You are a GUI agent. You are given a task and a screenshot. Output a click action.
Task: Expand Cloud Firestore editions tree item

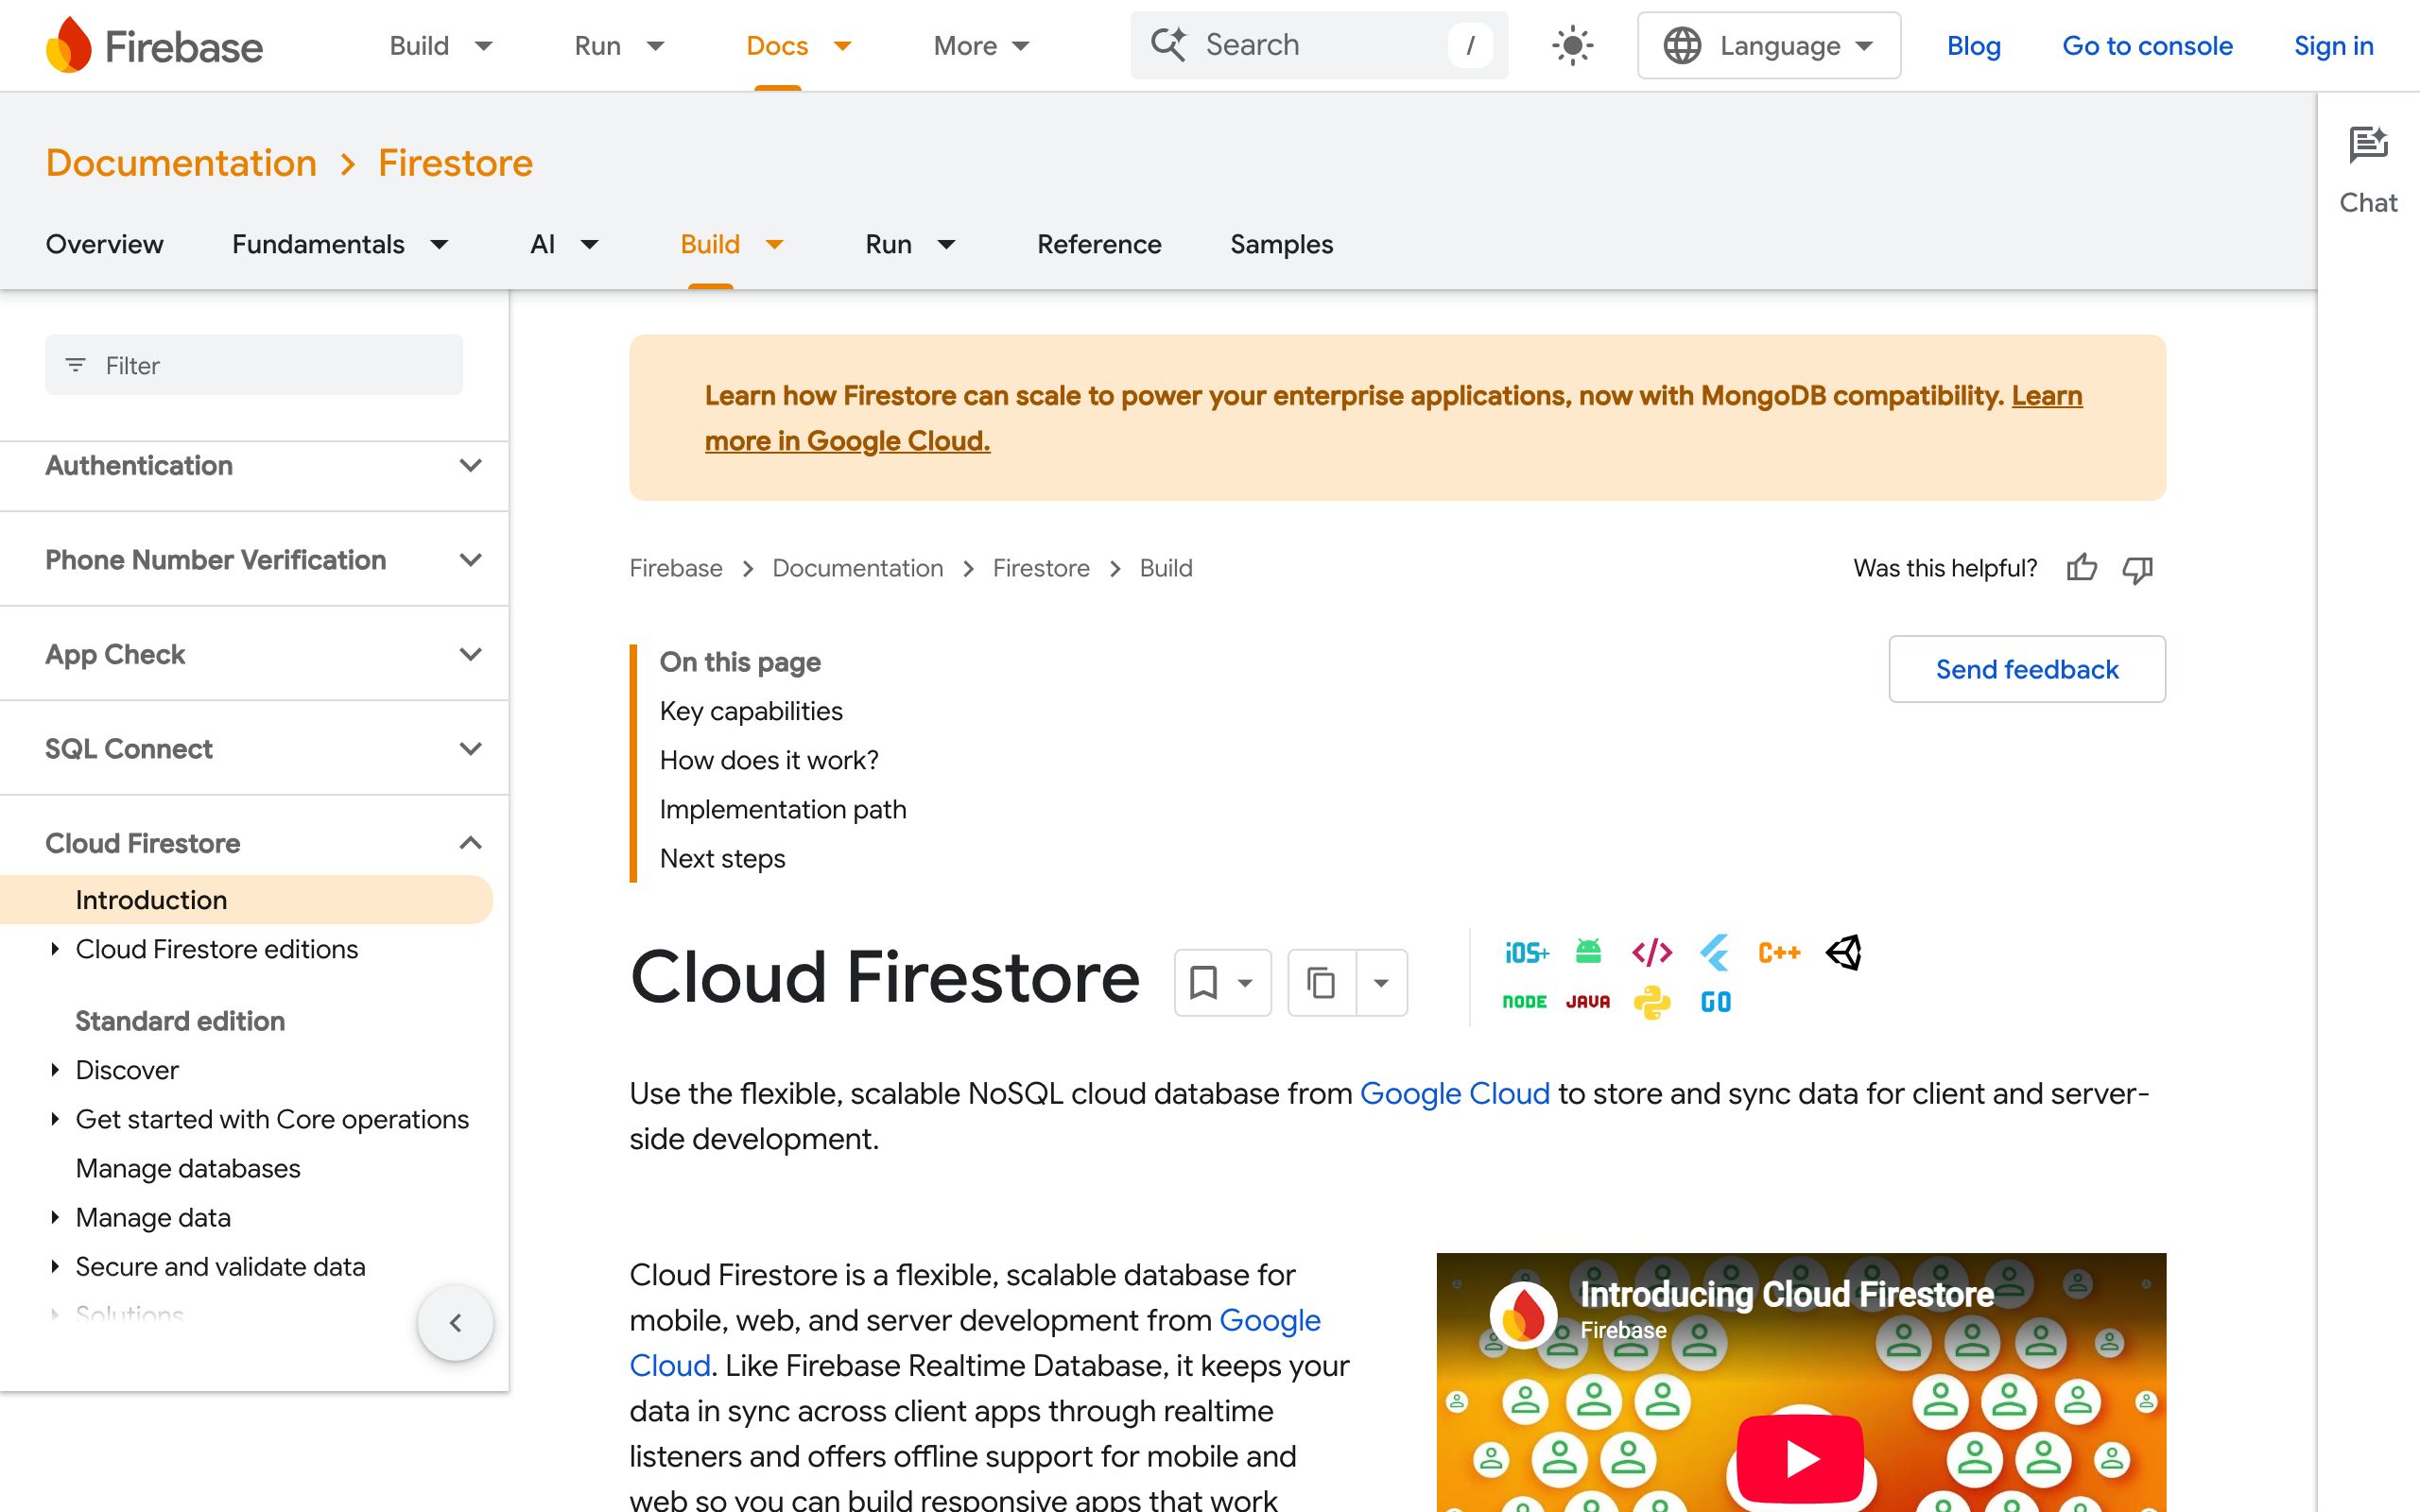[54, 949]
